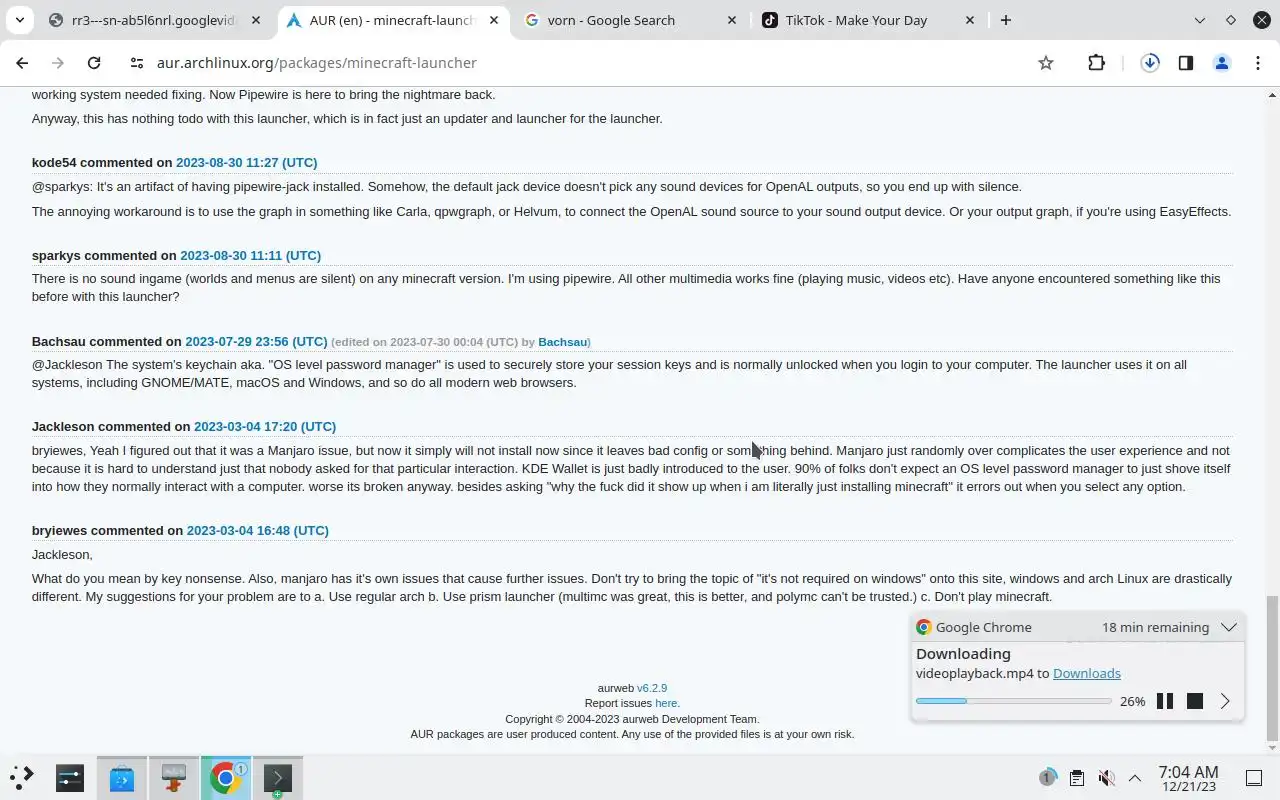This screenshot has height=800, width=1280.
Task: Bookmark this page with the star
Action: tap(1046, 63)
